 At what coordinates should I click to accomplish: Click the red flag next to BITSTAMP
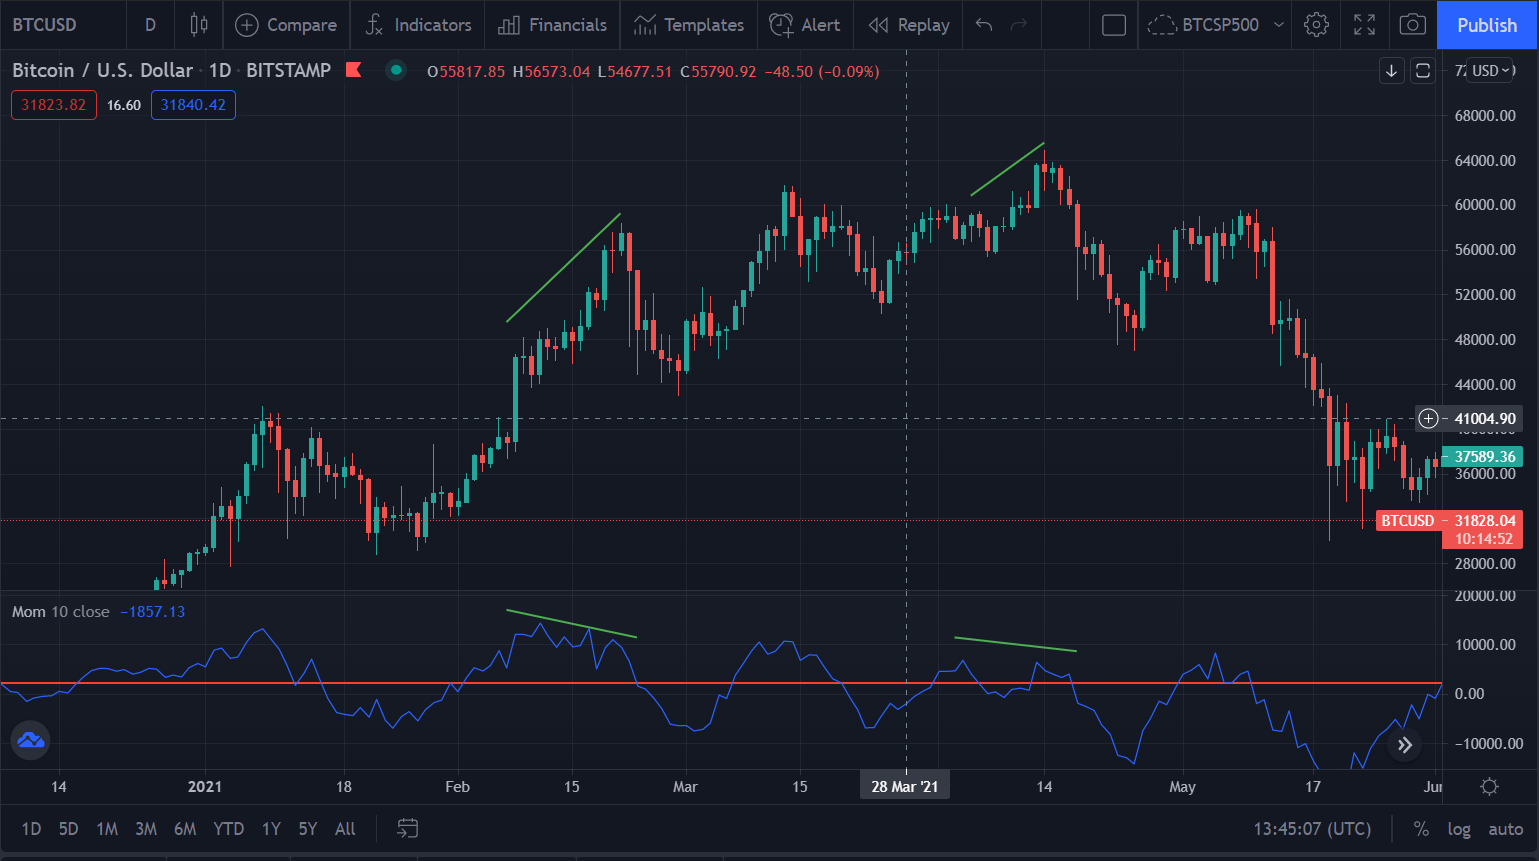click(353, 70)
